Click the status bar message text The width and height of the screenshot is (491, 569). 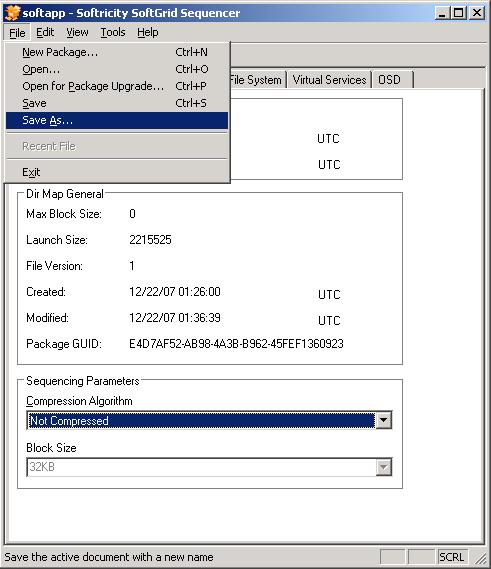point(109,557)
